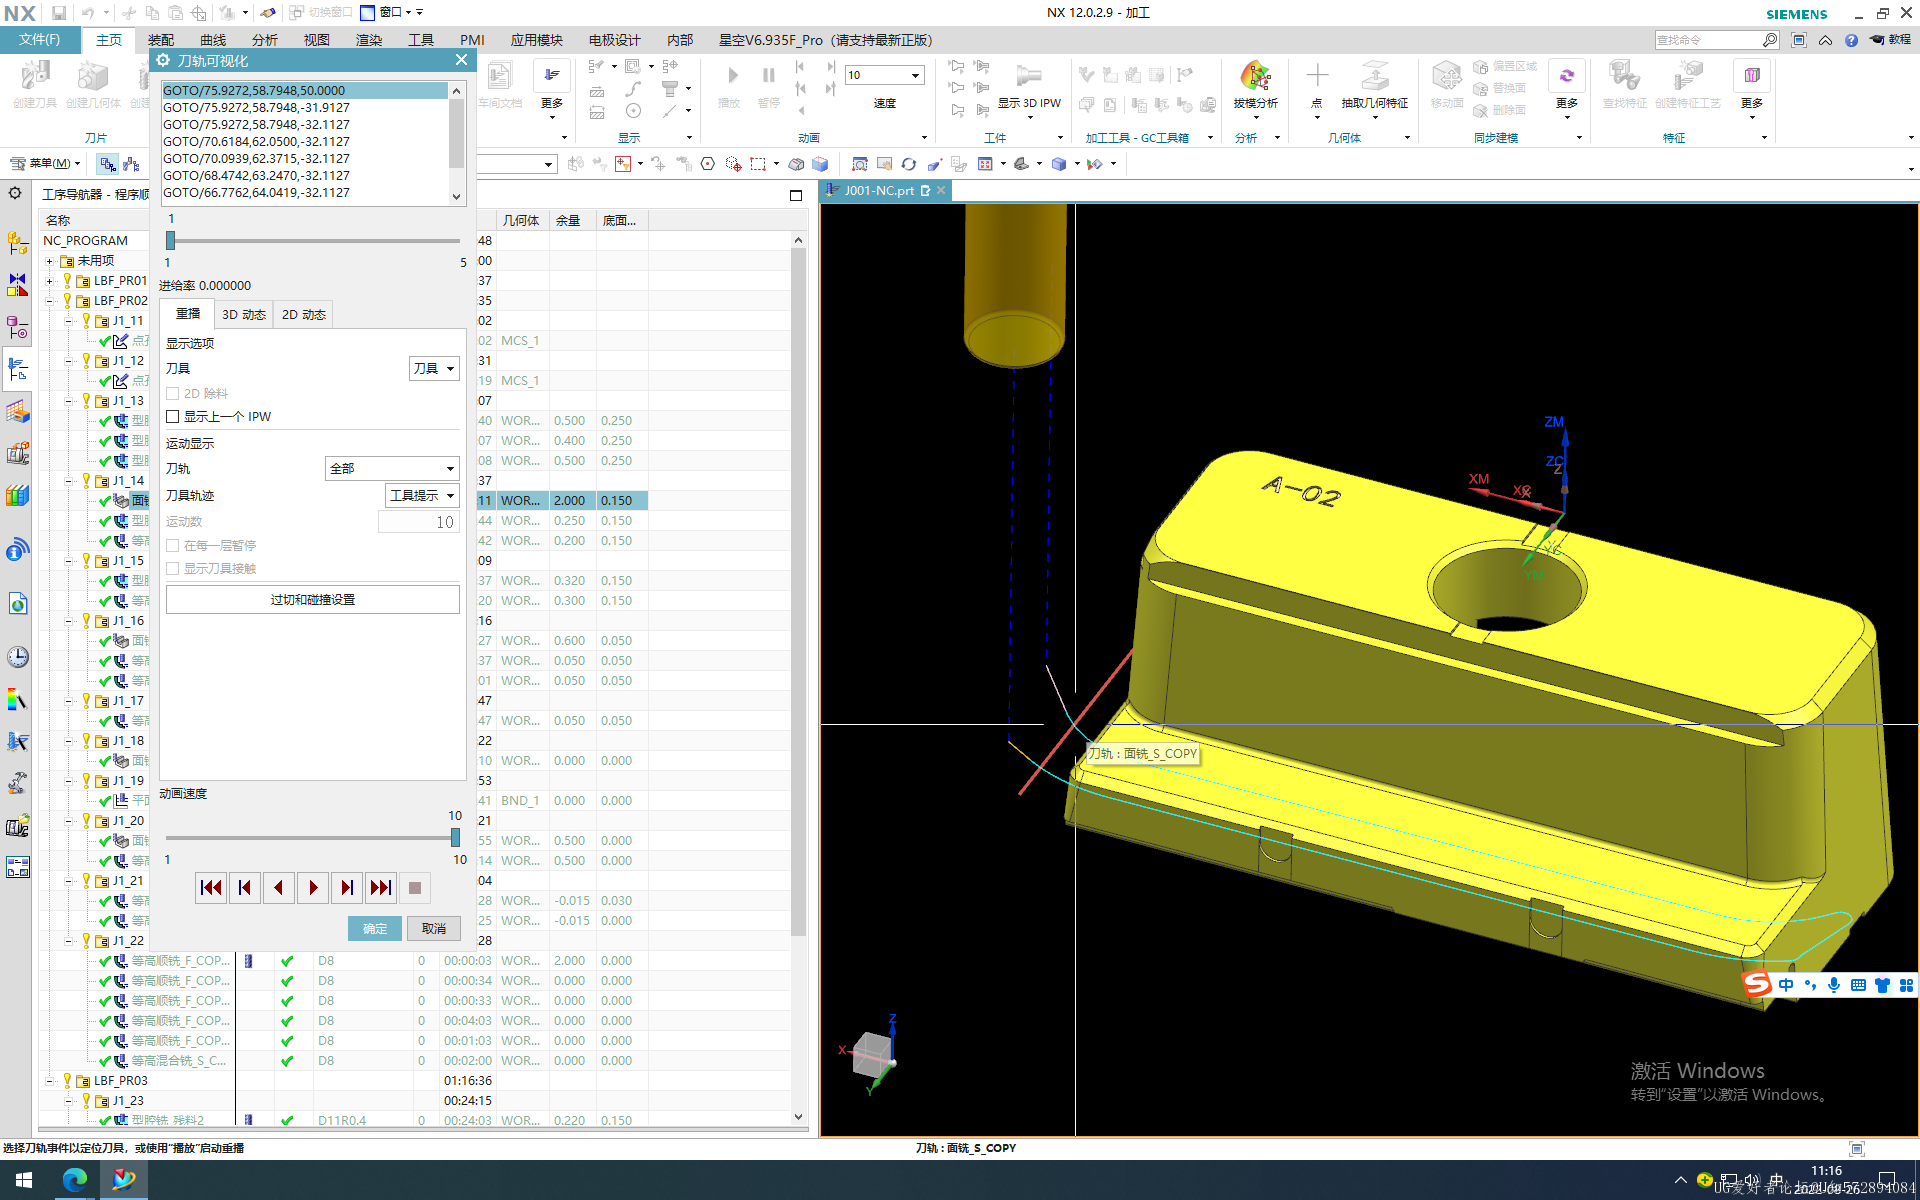Viewport: 1920px width, 1200px height.
Task: Click the 运动数 input field
Action: tap(419, 522)
